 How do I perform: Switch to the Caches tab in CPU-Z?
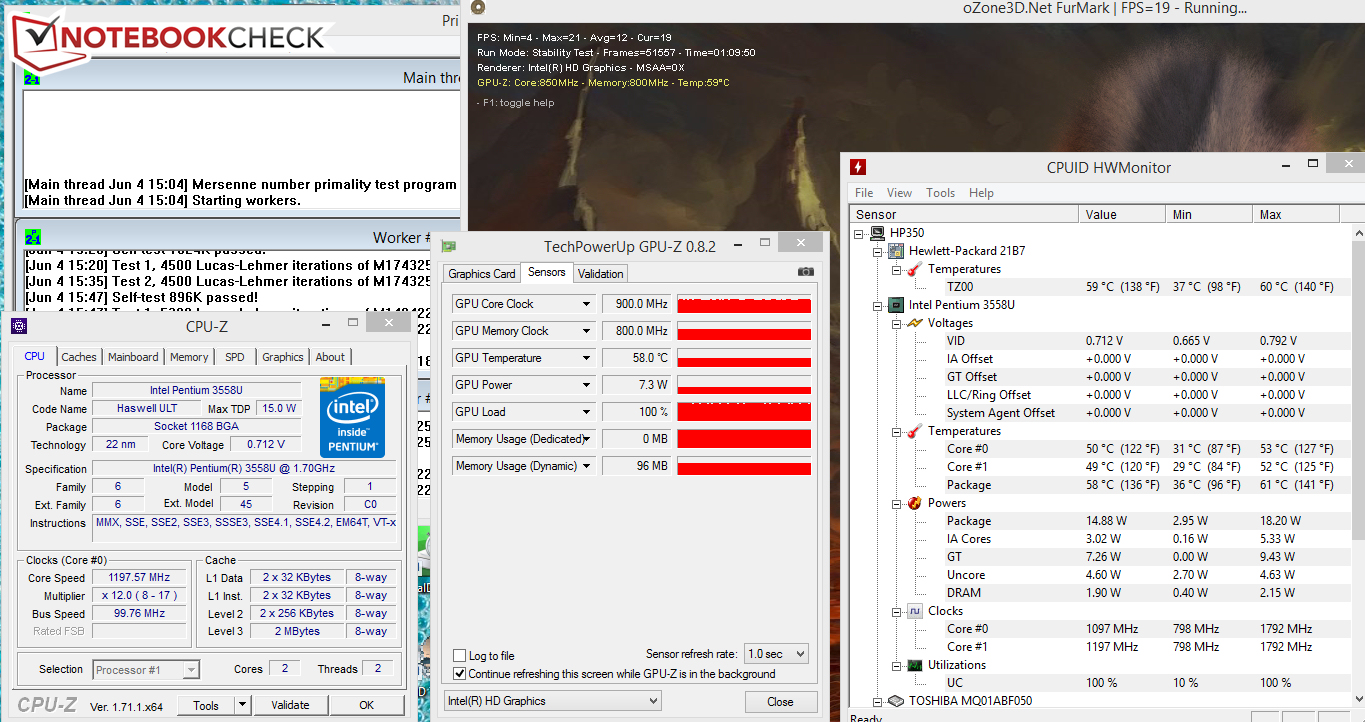click(79, 357)
